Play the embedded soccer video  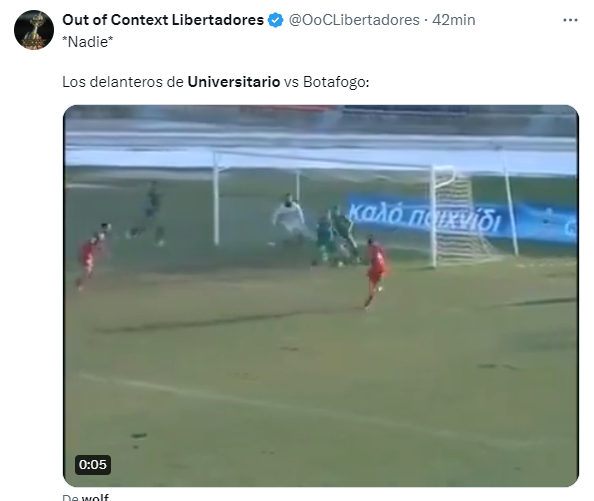click(320, 296)
